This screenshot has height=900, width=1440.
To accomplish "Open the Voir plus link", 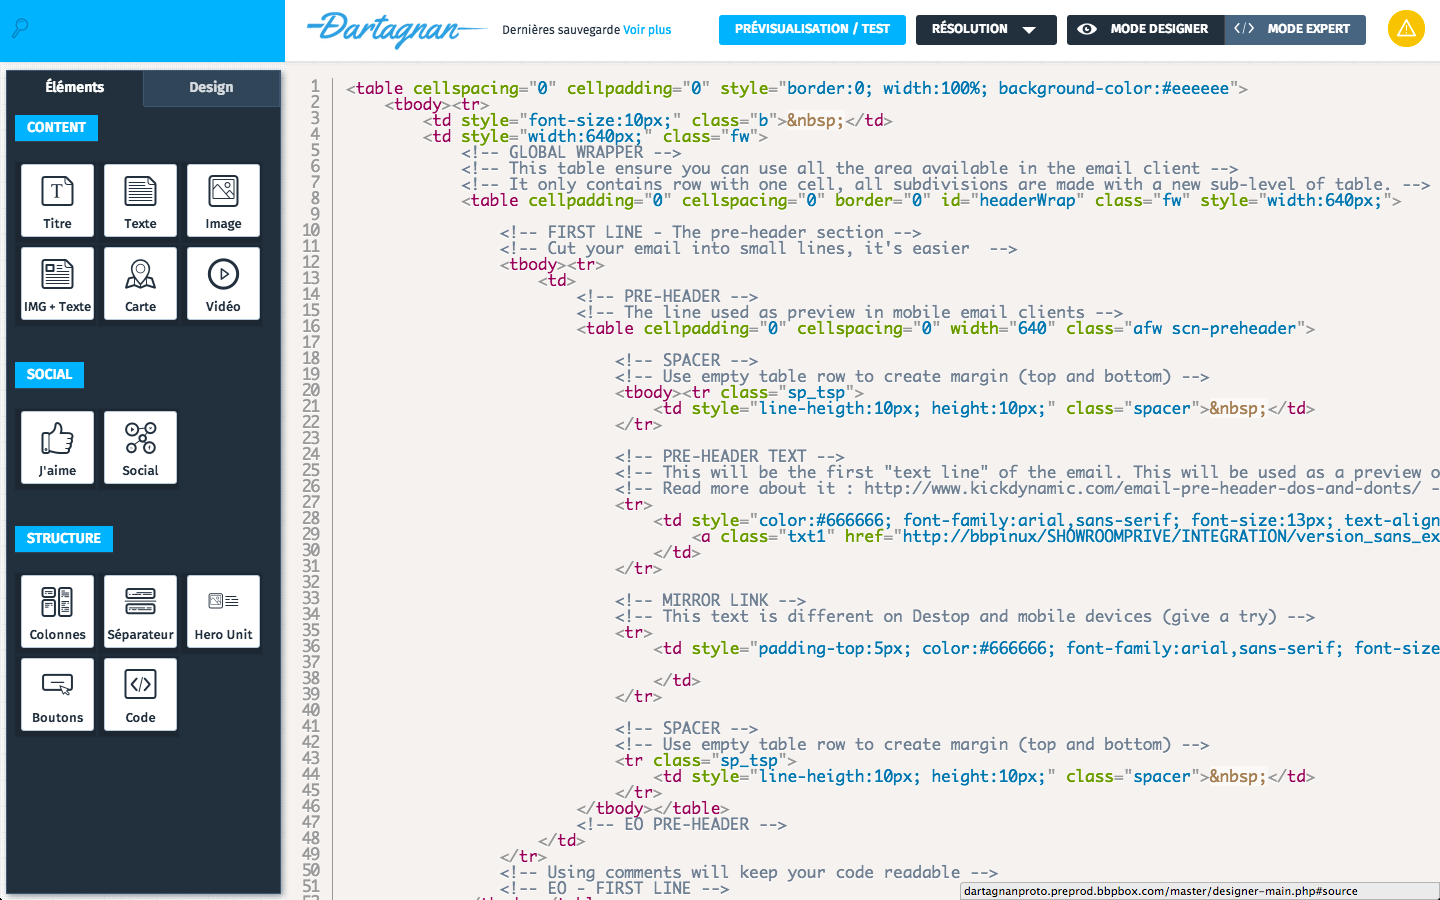I will point(647,30).
